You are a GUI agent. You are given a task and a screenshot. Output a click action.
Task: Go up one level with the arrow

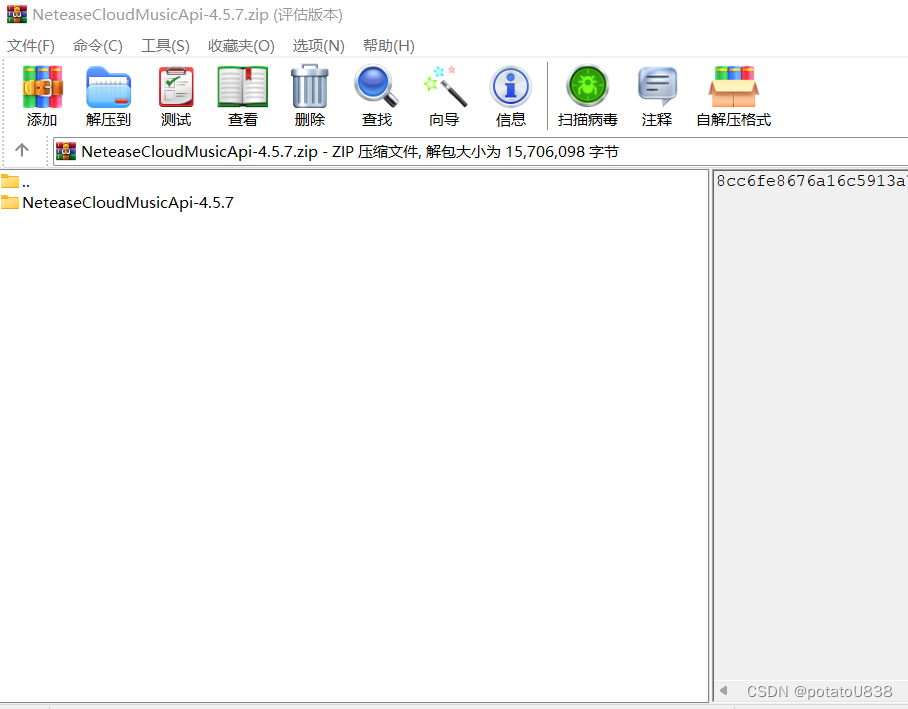[x=22, y=151]
